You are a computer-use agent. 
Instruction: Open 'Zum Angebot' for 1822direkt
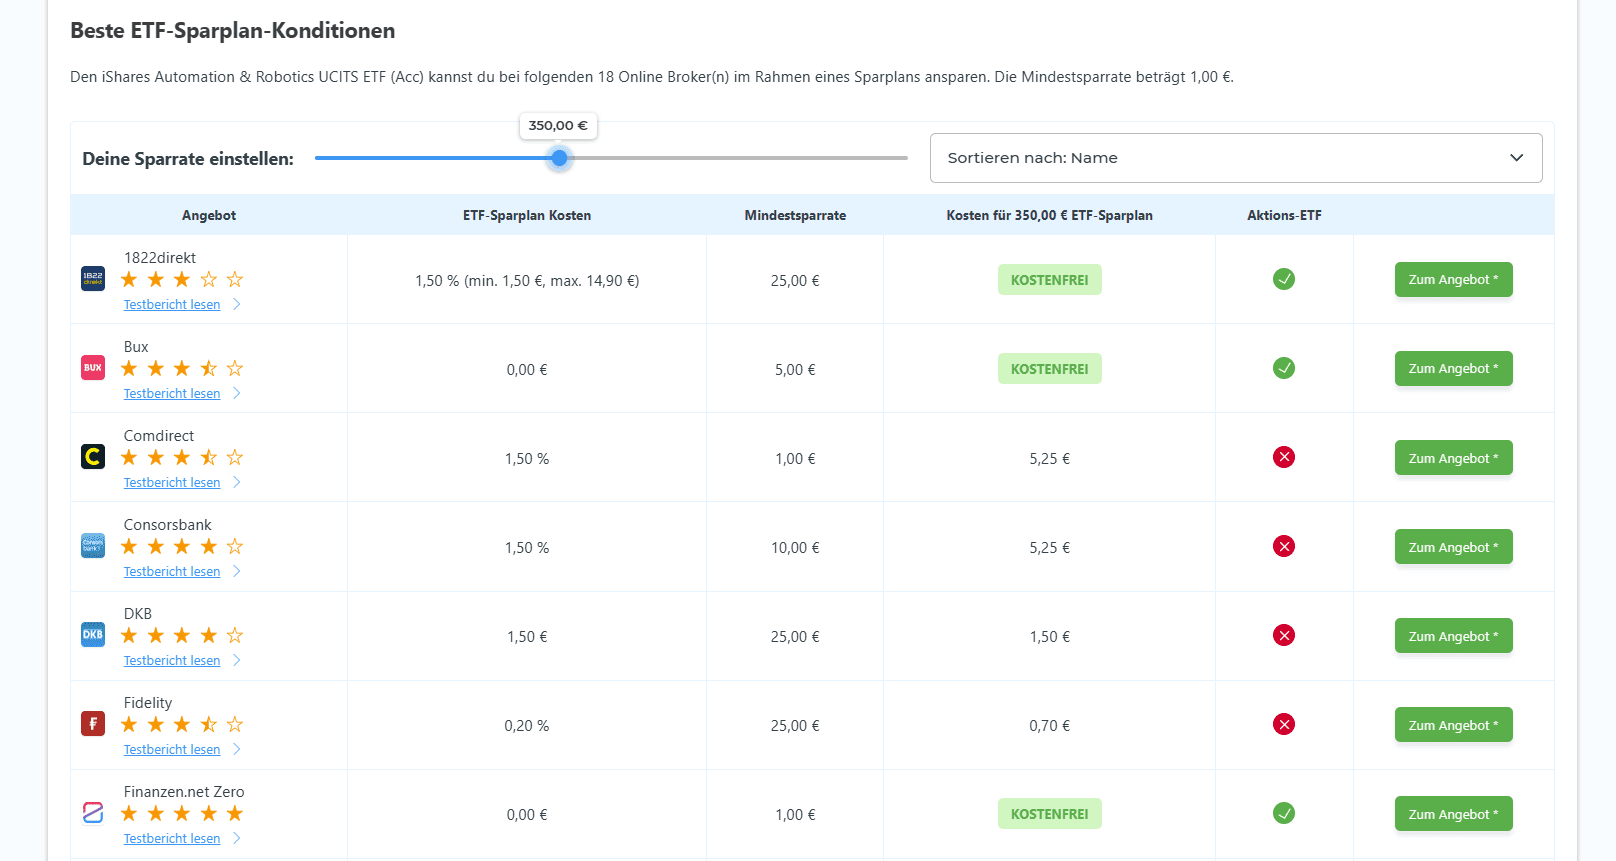[1453, 279]
